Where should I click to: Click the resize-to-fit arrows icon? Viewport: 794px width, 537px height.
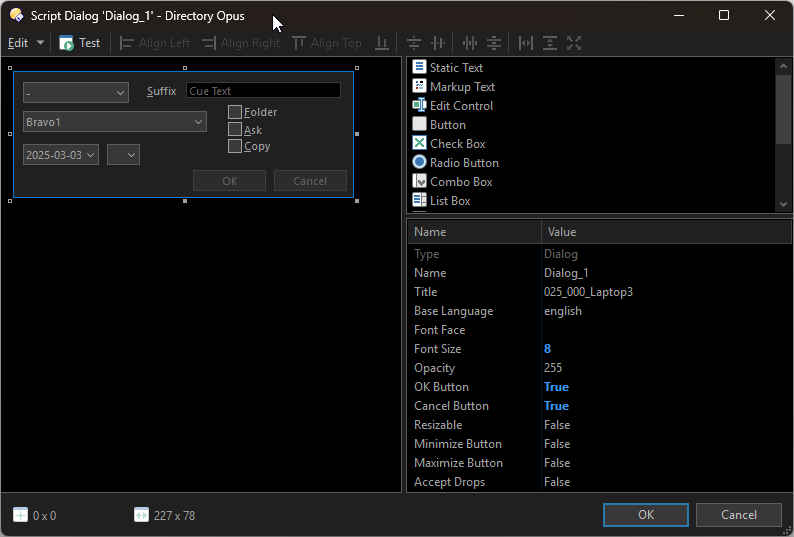point(574,43)
